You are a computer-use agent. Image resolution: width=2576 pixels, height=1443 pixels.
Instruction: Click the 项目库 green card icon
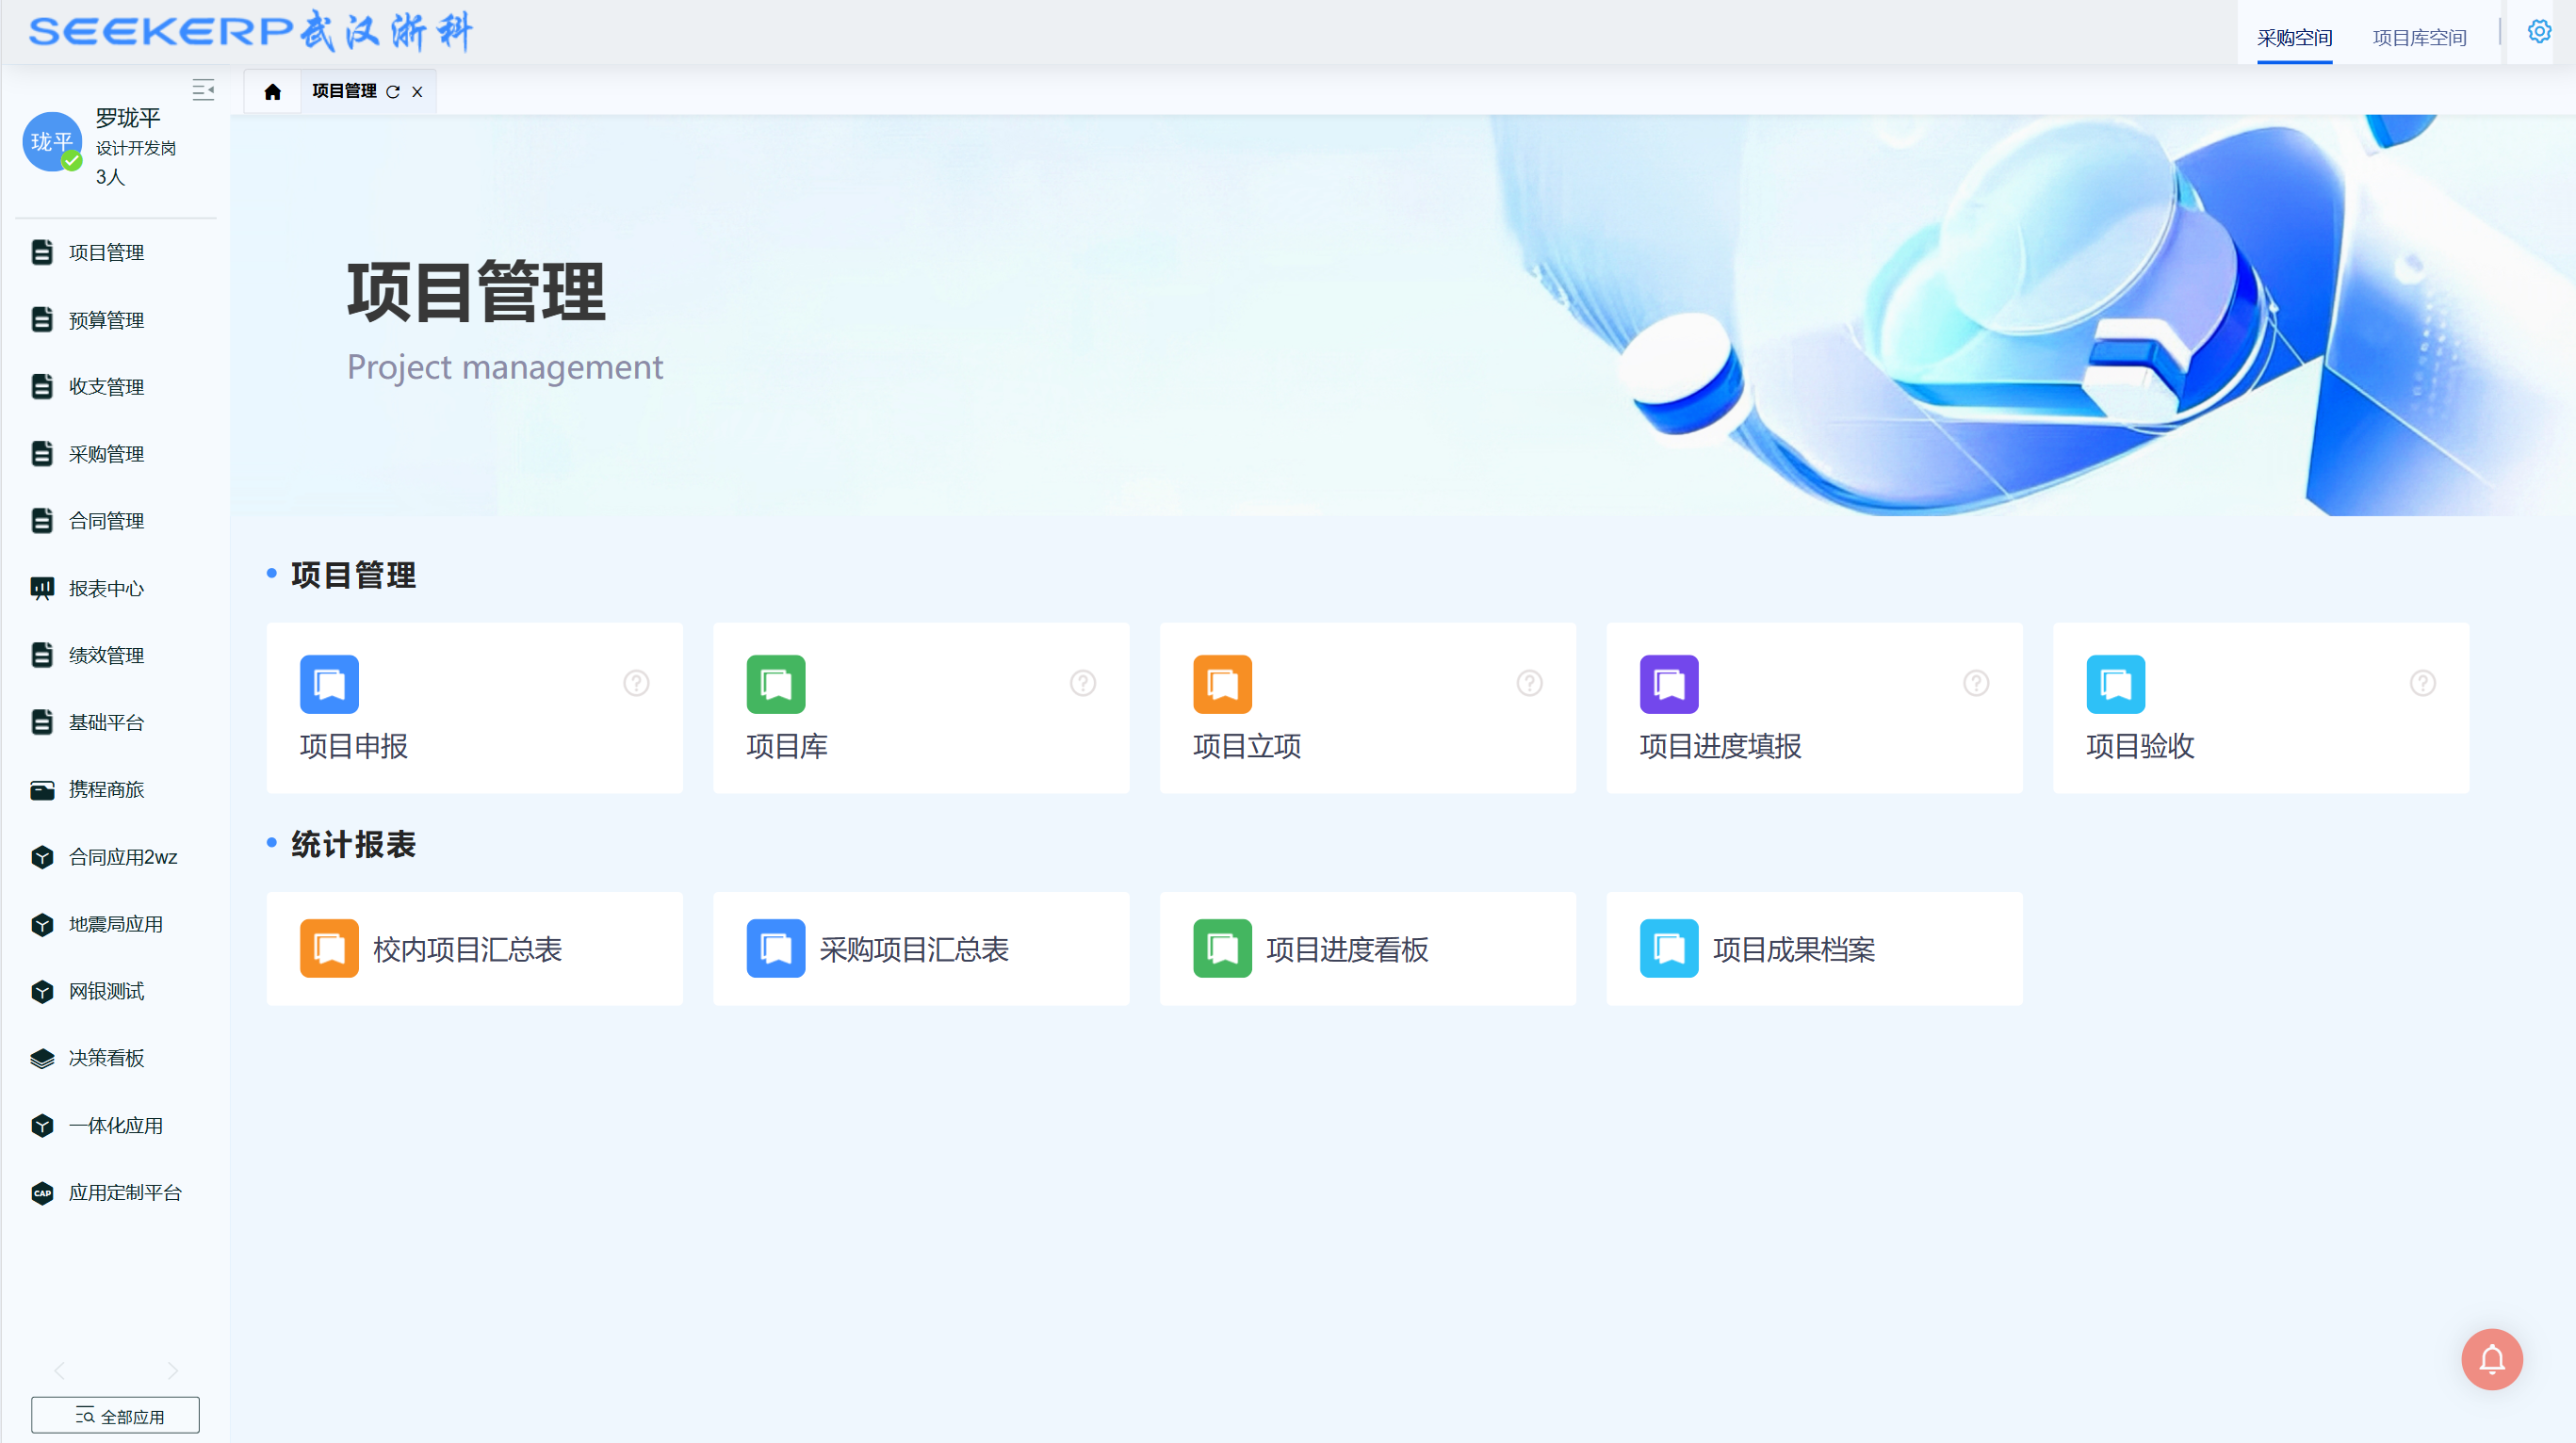(x=776, y=684)
